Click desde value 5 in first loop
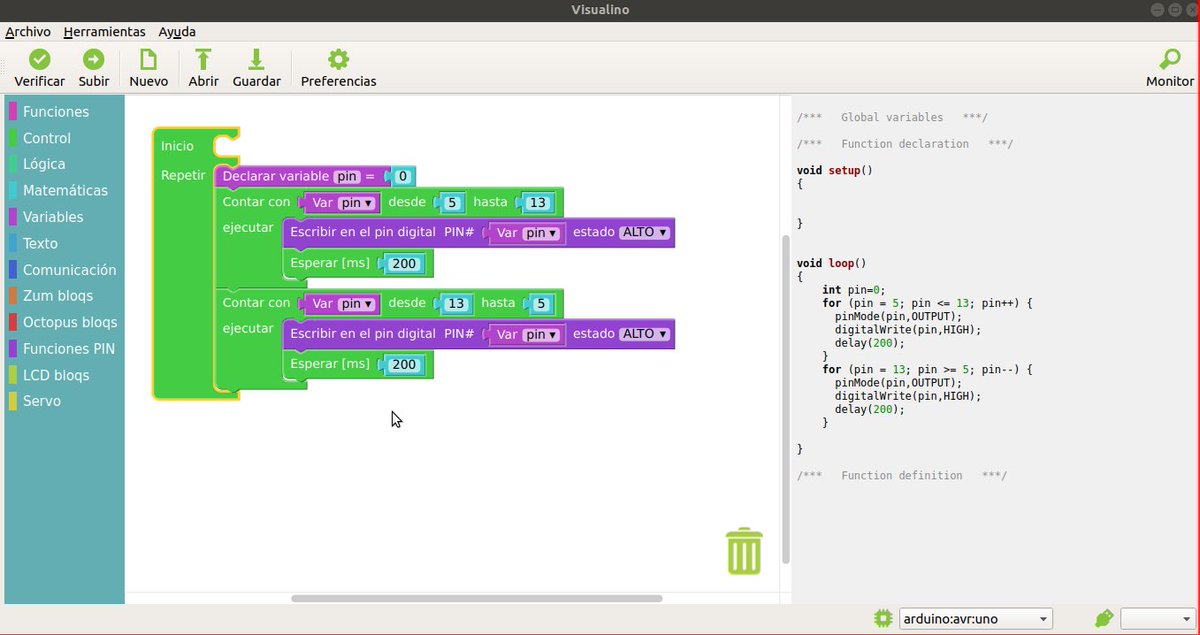 [x=452, y=203]
